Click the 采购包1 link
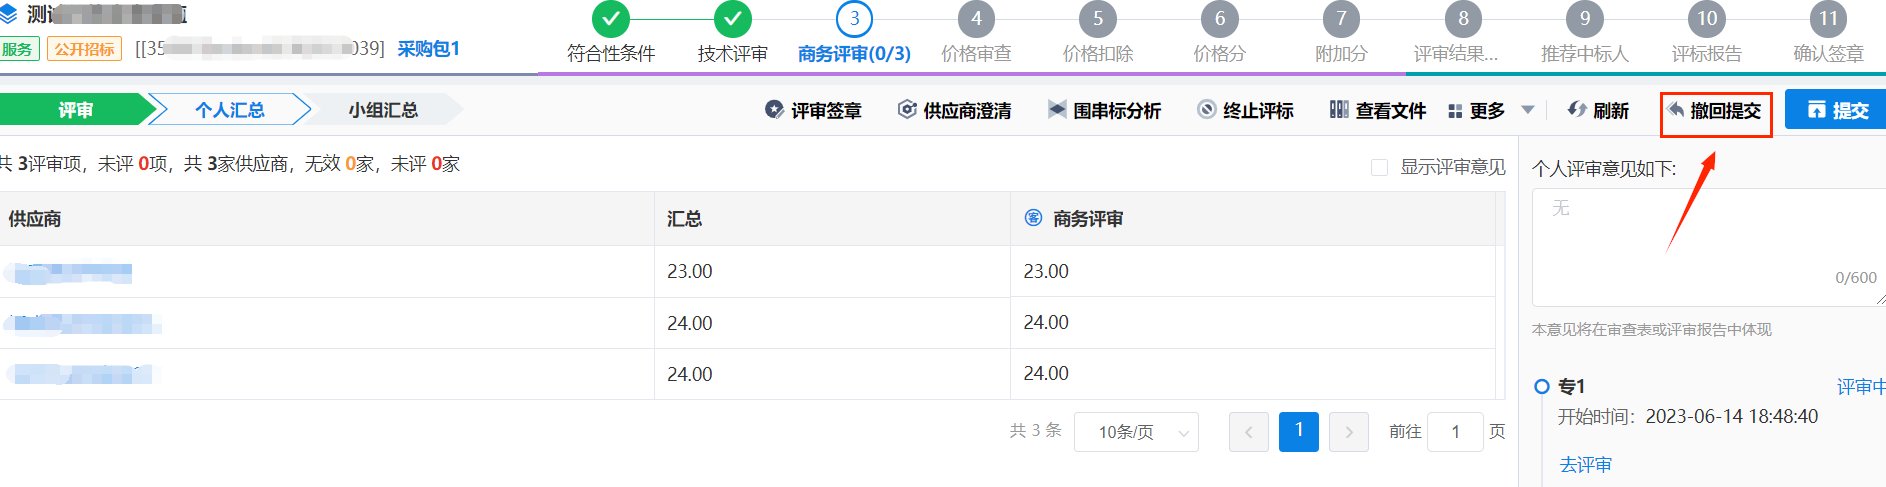 pyautogui.click(x=429, y=49)
